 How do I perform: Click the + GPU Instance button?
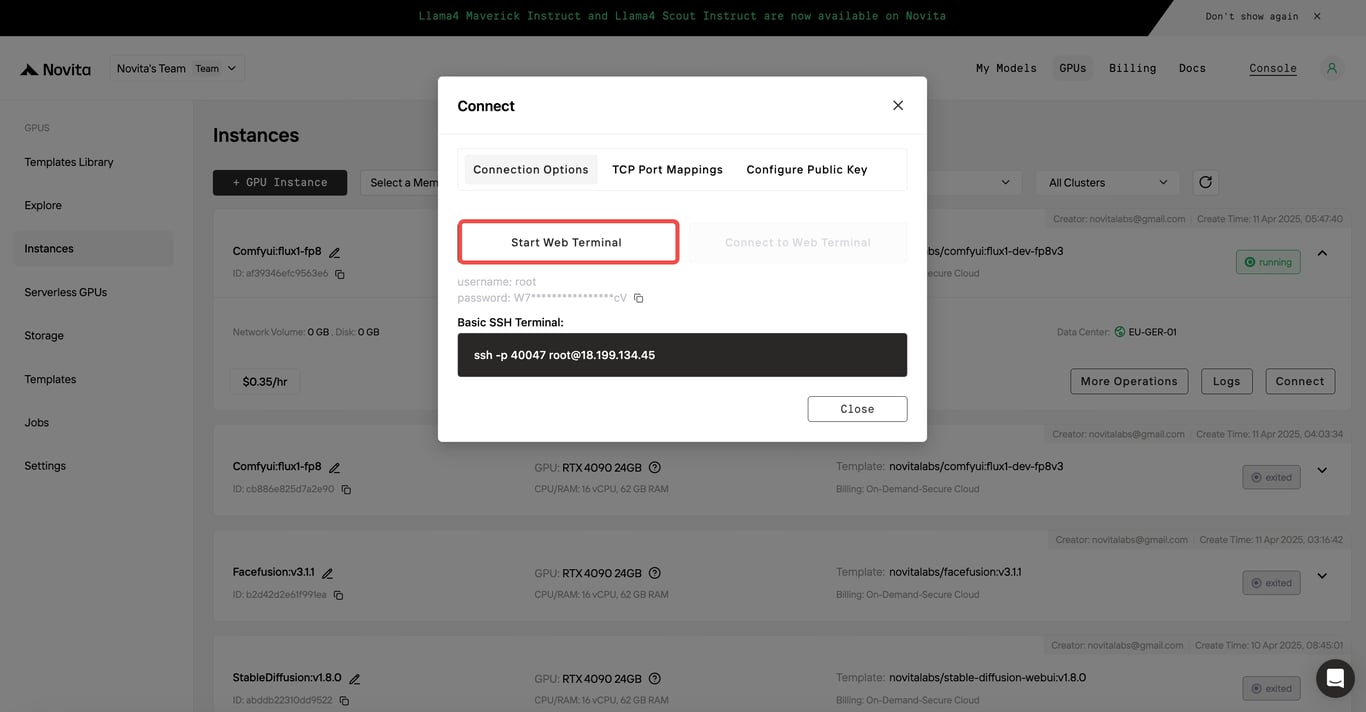click(280, 182)
